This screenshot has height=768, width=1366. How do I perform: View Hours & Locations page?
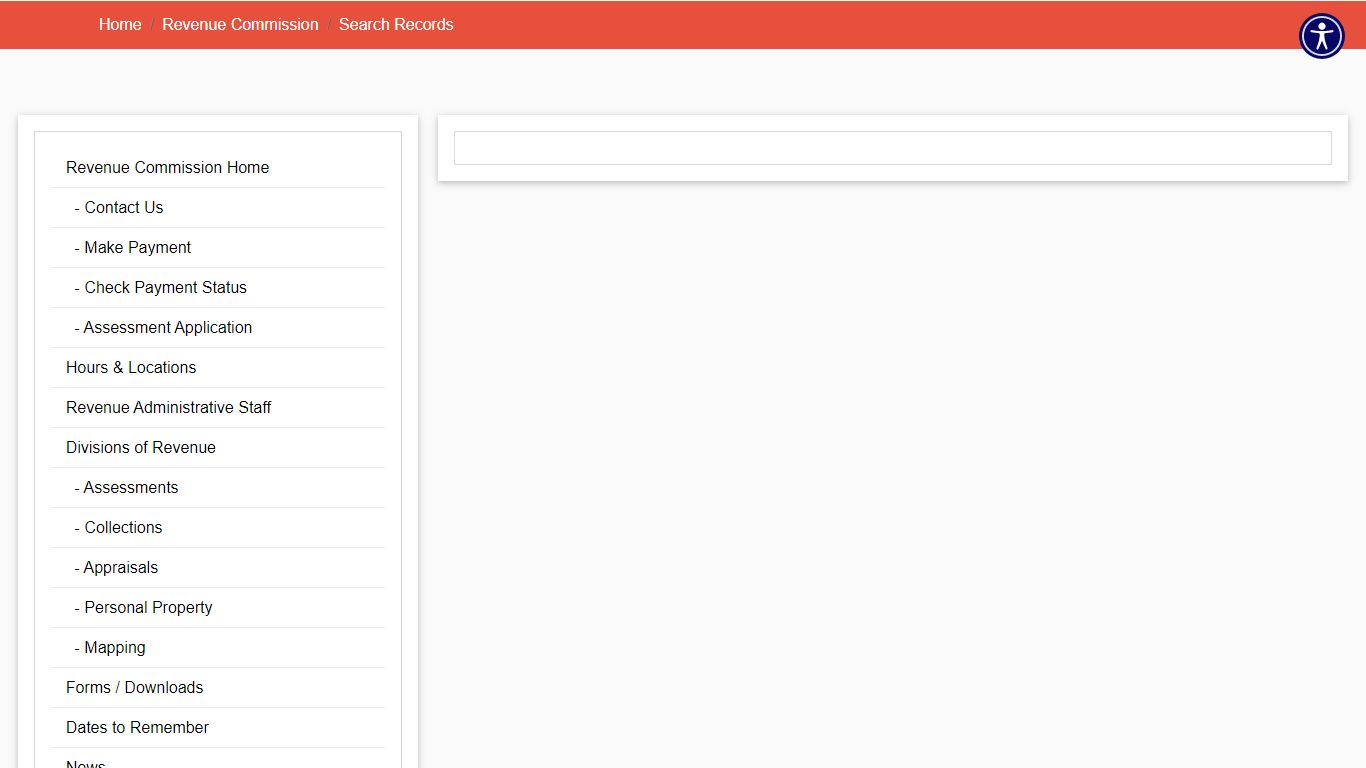[x=217, y=368]
